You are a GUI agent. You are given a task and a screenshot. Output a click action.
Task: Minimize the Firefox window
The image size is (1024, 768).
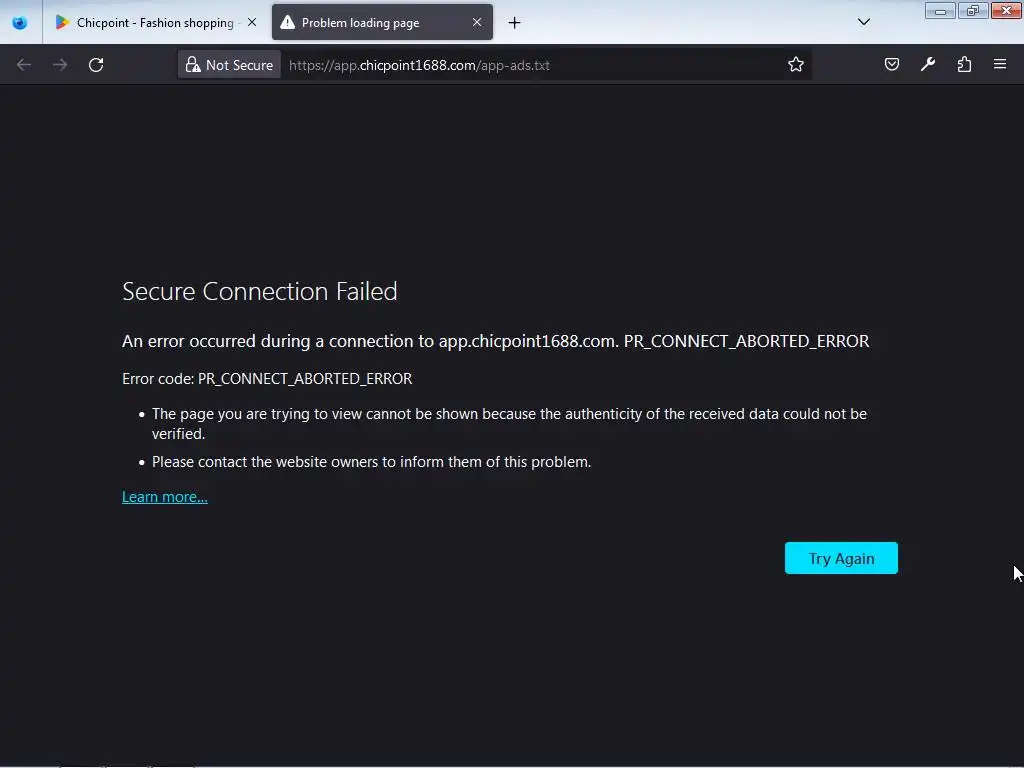pyautogui.click(x=940, y=11)
